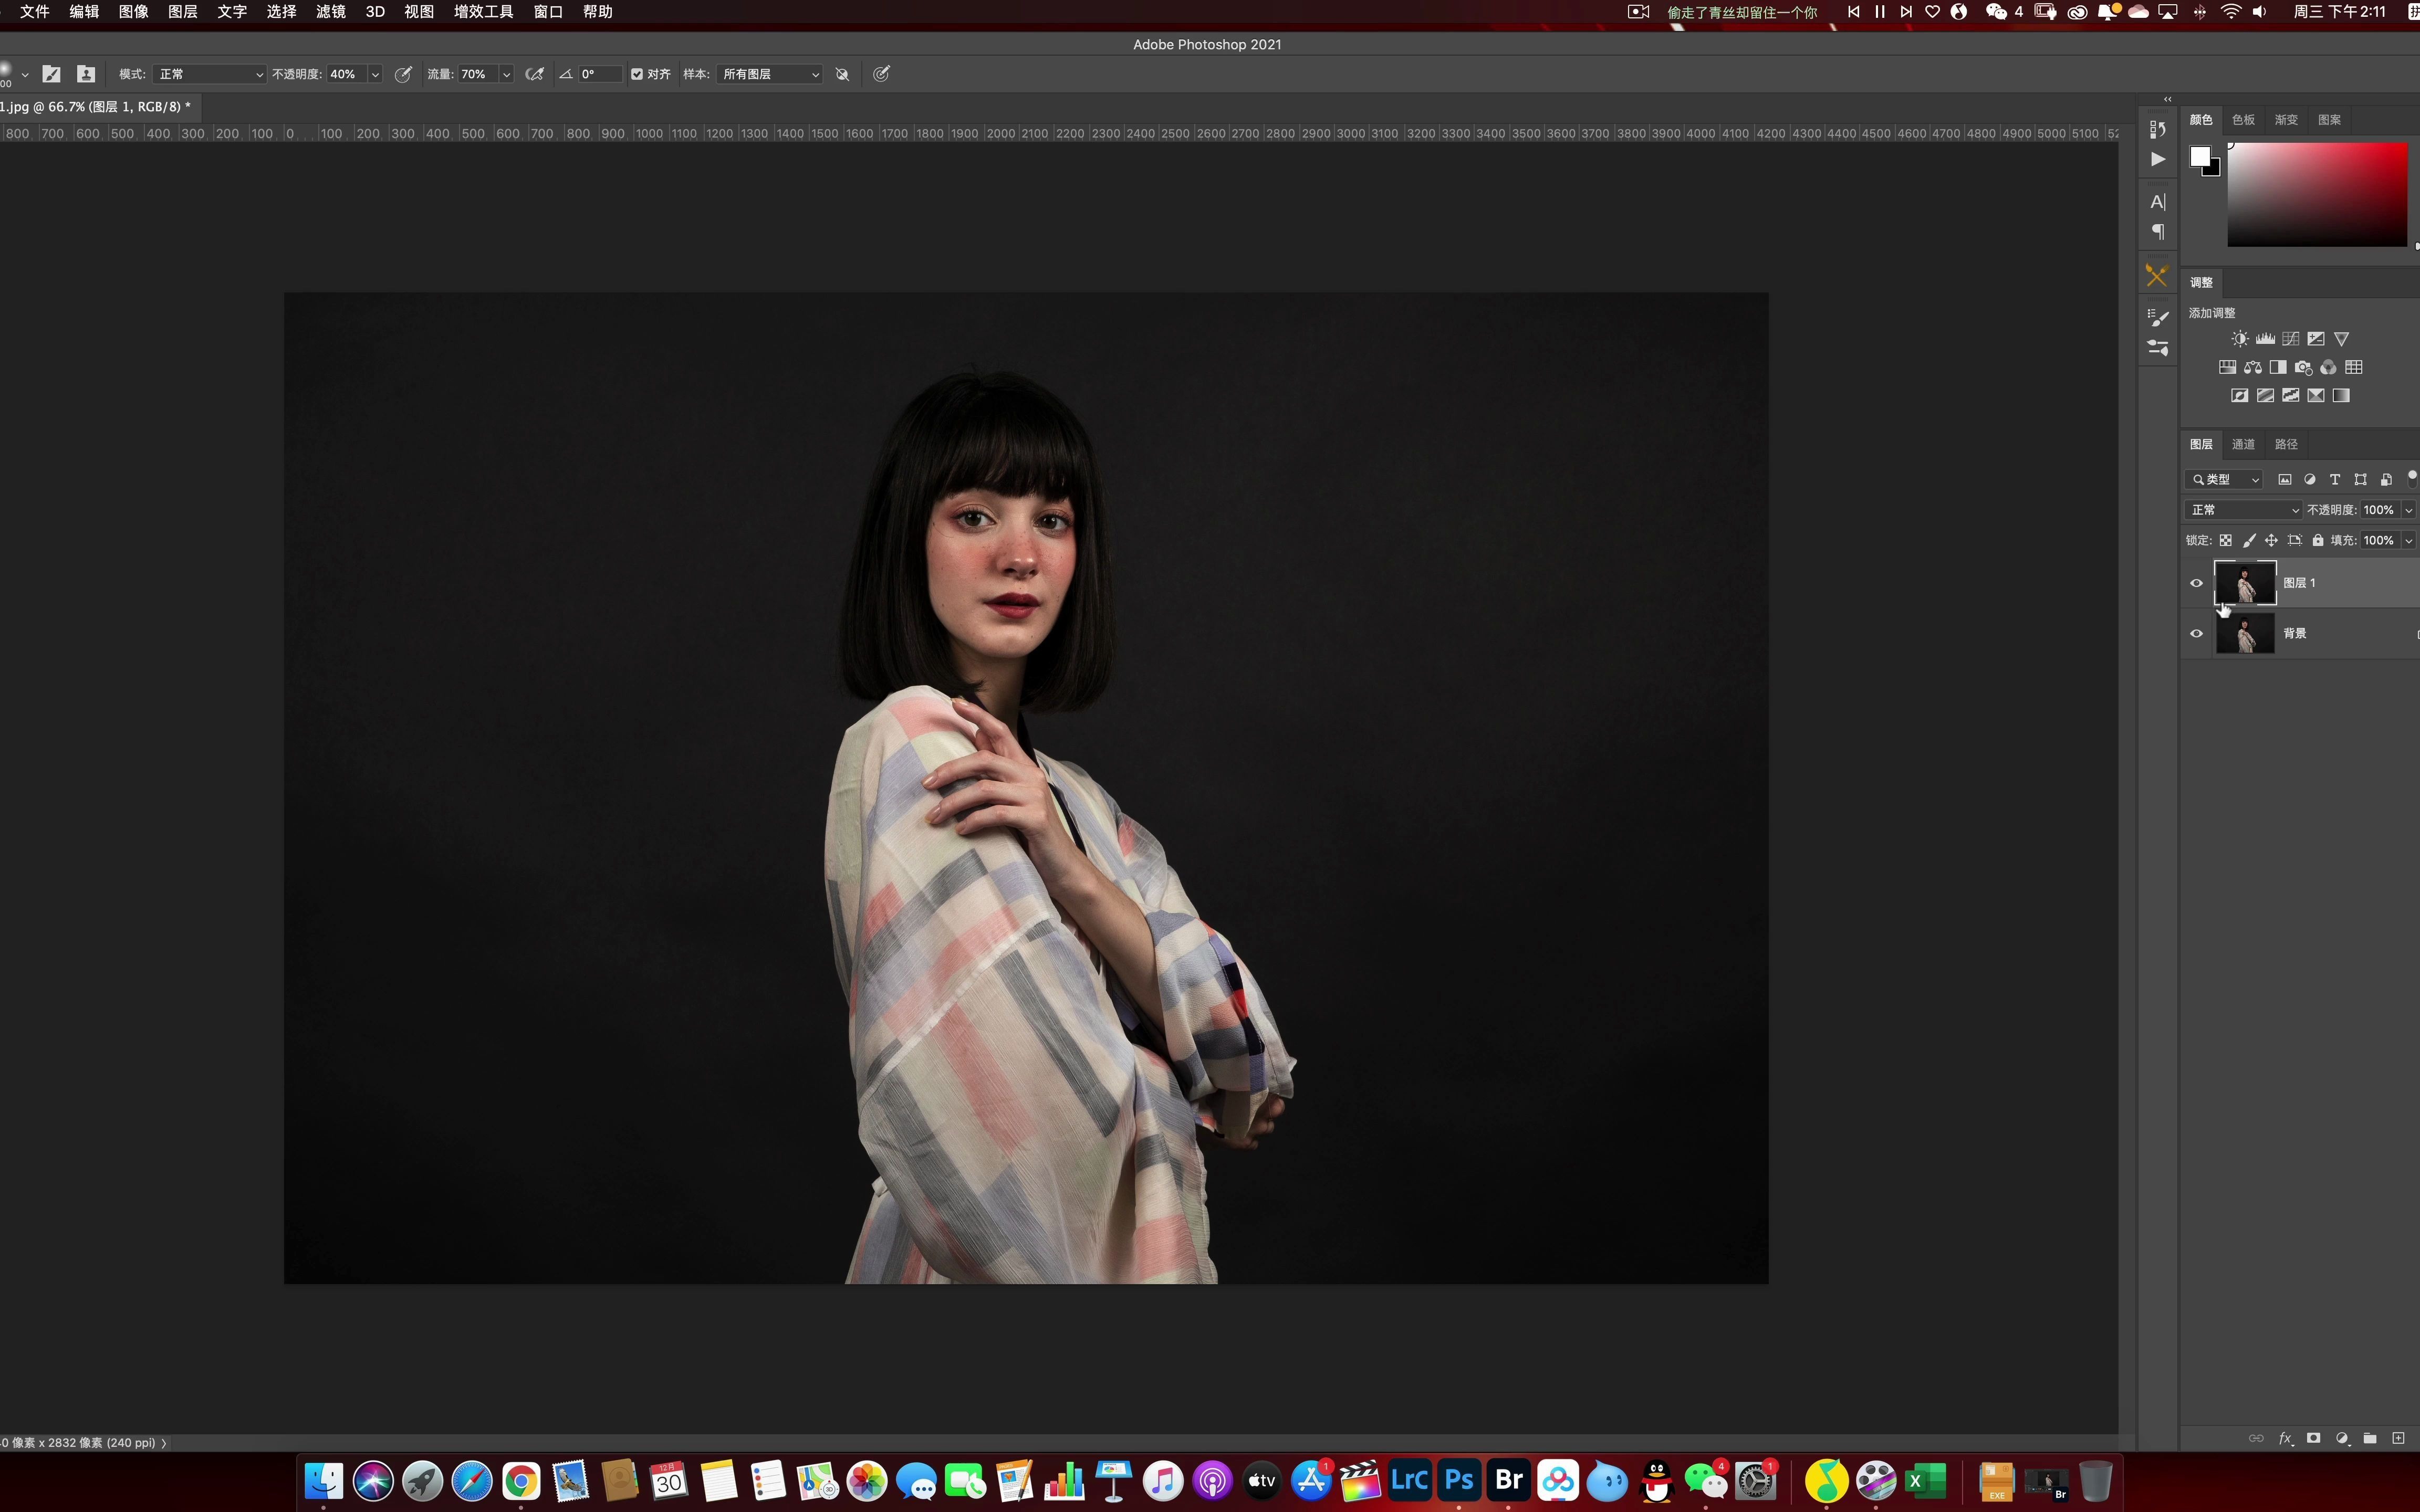Hide the 图层 1 layer visibility eye

coord(2196,583)
